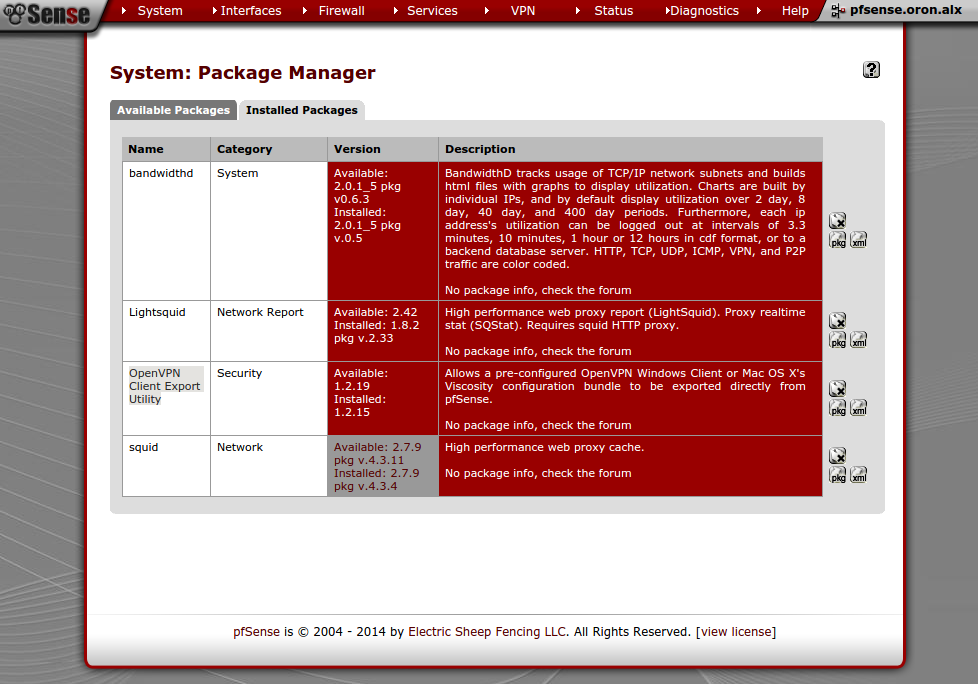
Task: Click the pfSense logo
Action: tap(47, 14)
